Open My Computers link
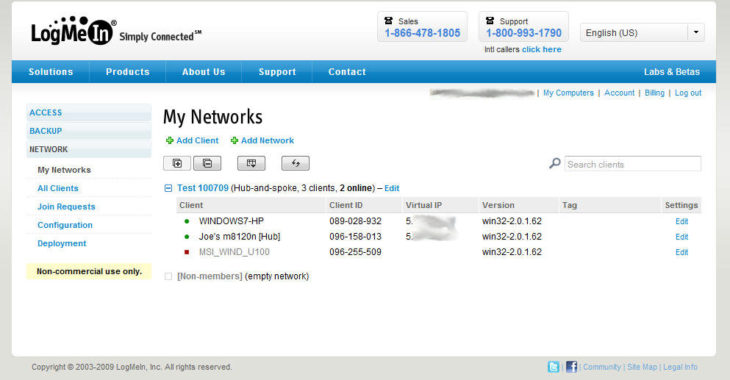This screenshot has width=730, height=380. [568, 93]
